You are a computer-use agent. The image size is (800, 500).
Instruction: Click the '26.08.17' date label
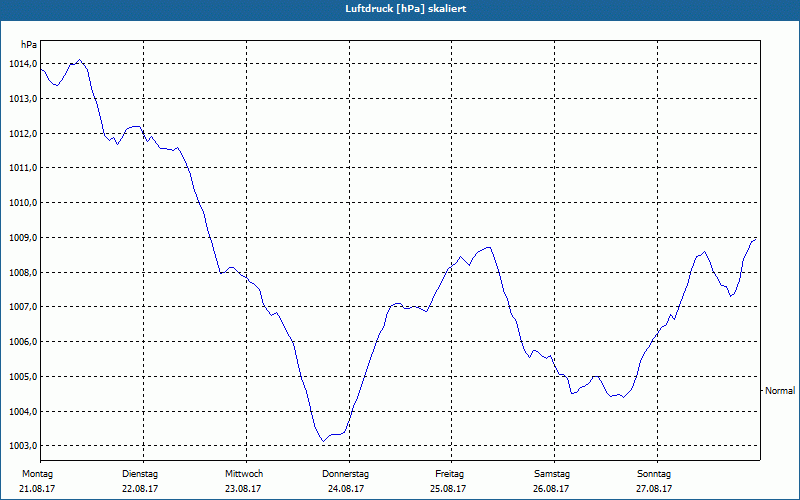pyautogui.click(x=551, y=489)
